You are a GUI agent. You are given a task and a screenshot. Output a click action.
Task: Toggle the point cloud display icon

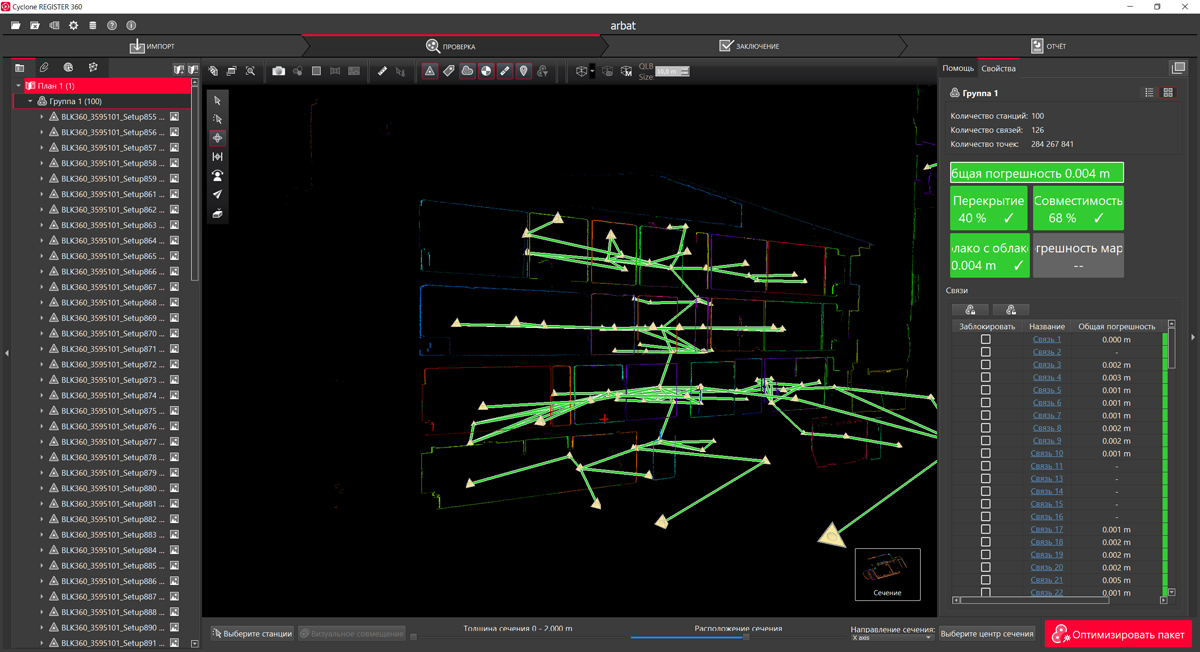tap(467, 71)
